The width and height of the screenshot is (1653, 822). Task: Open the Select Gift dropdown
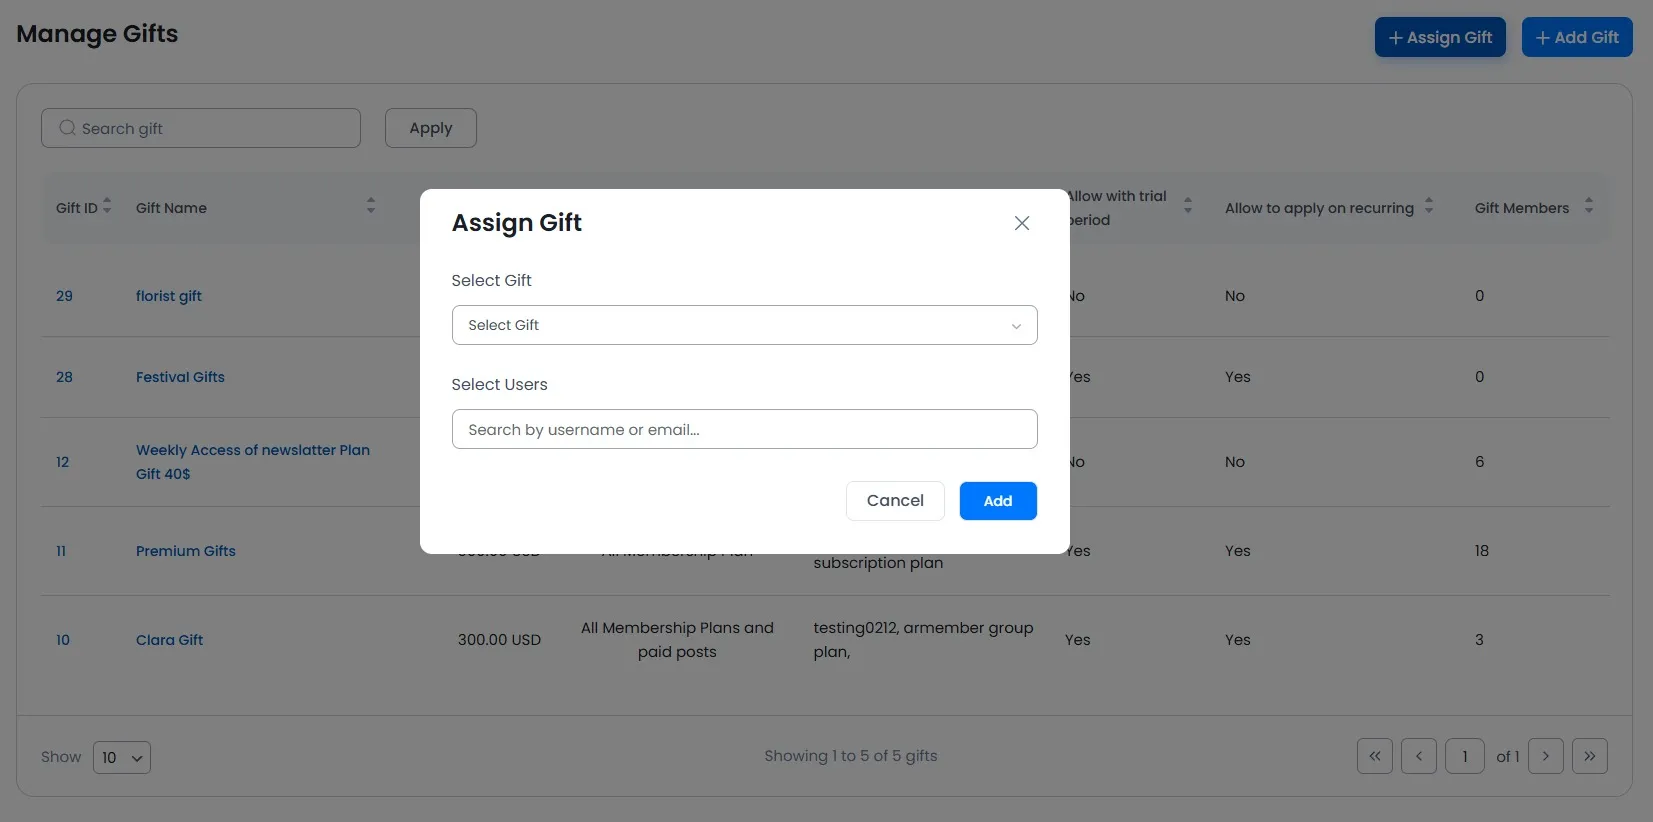pos(744,325)
